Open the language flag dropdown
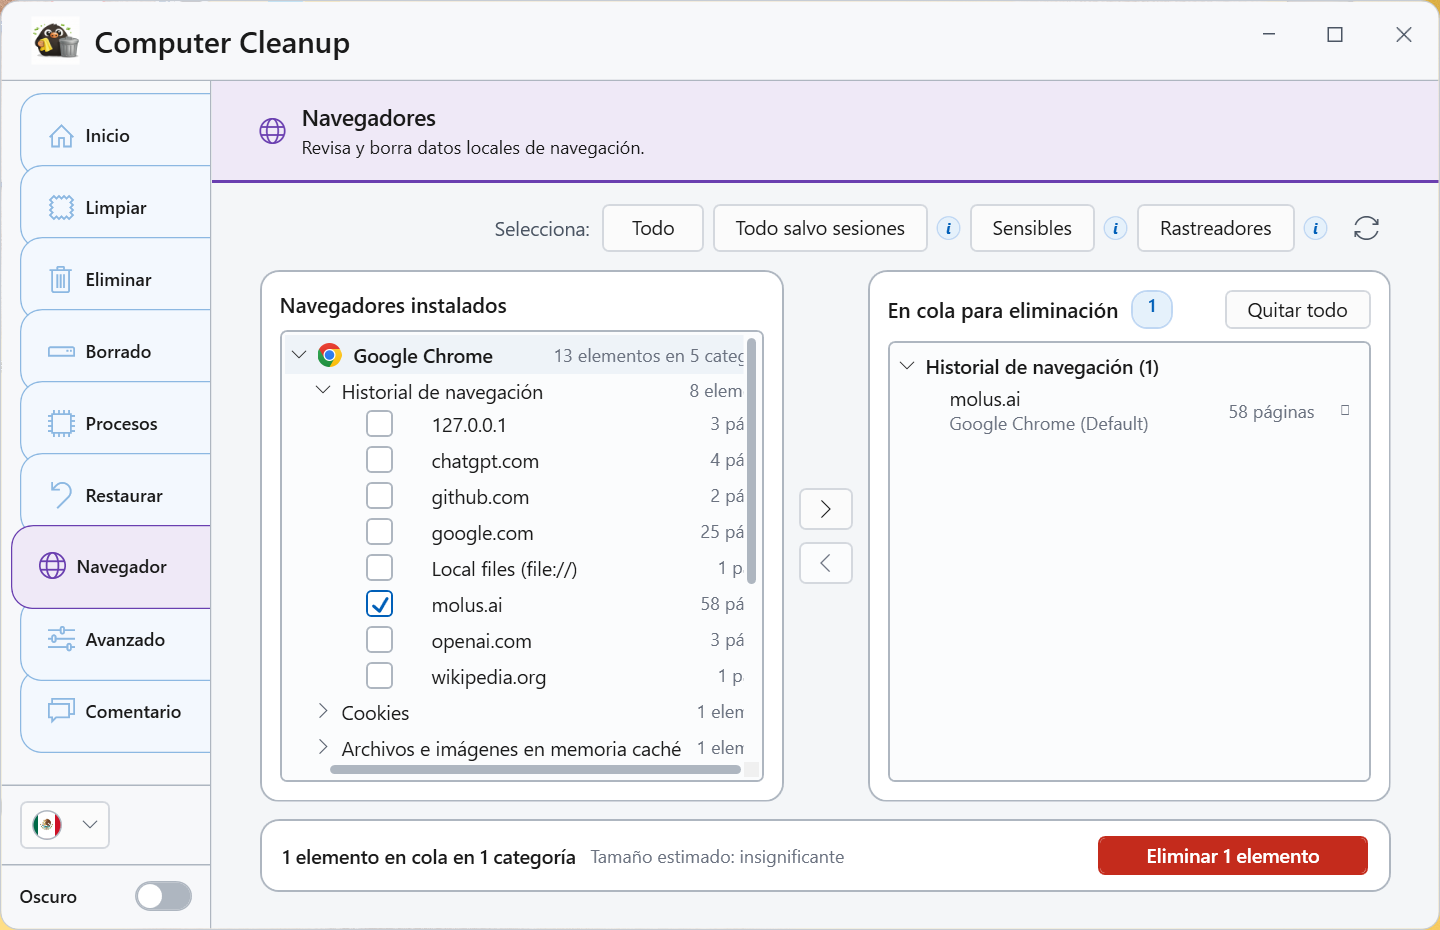This screenshot has height=930, width=1440. pos(65,825)
